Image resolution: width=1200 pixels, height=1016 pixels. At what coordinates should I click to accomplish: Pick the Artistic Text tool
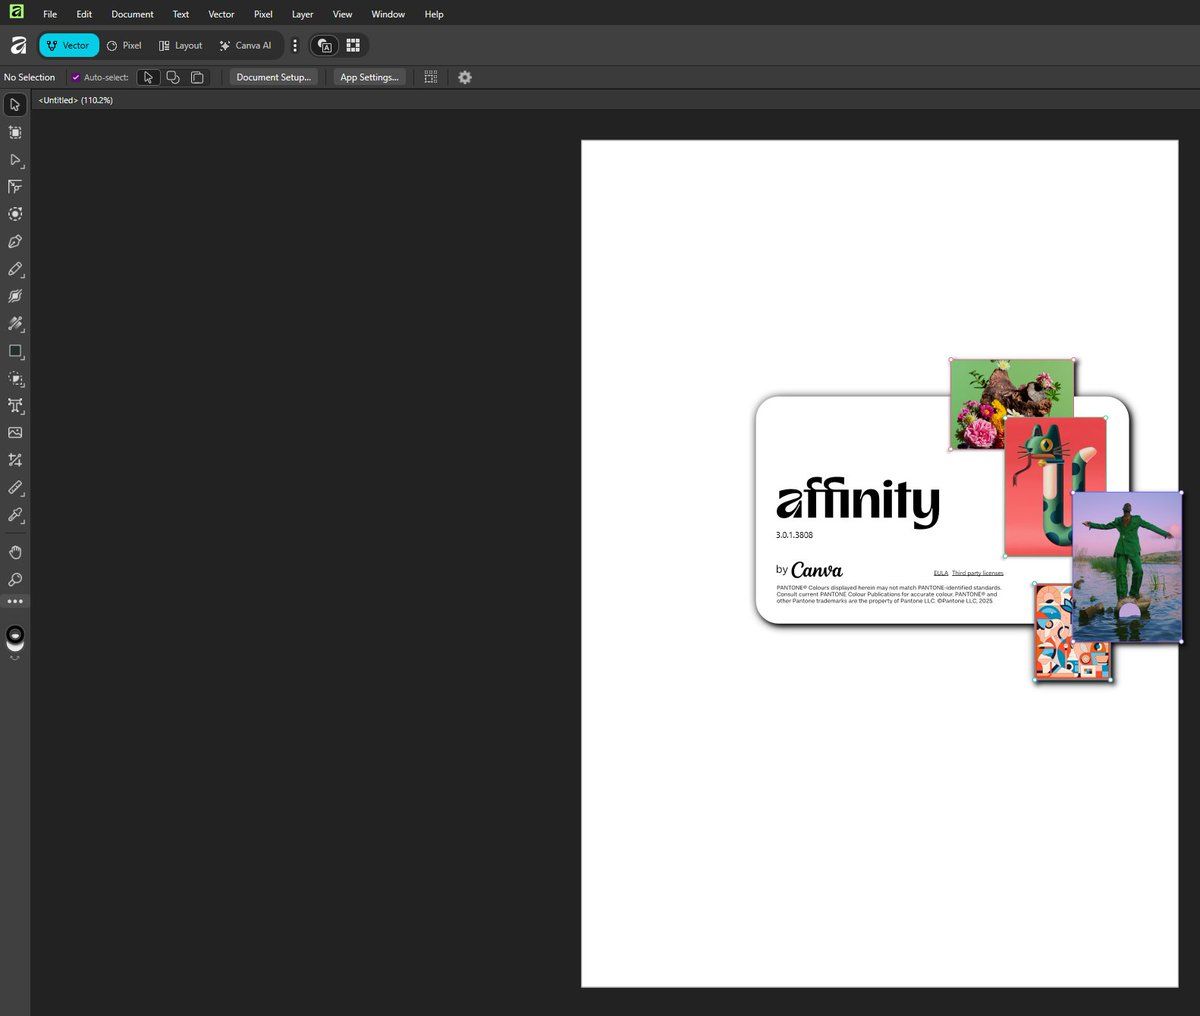coord(15,406)
